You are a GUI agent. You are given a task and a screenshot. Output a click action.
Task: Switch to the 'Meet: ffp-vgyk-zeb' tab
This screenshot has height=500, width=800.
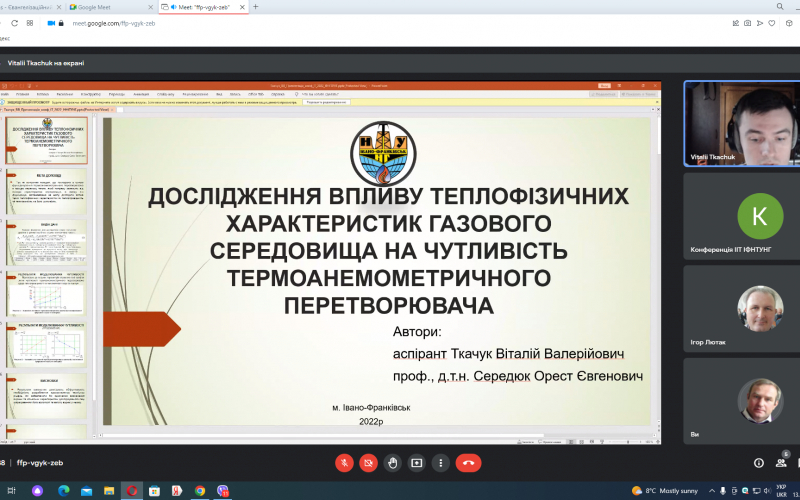click(x=202, y=7)
